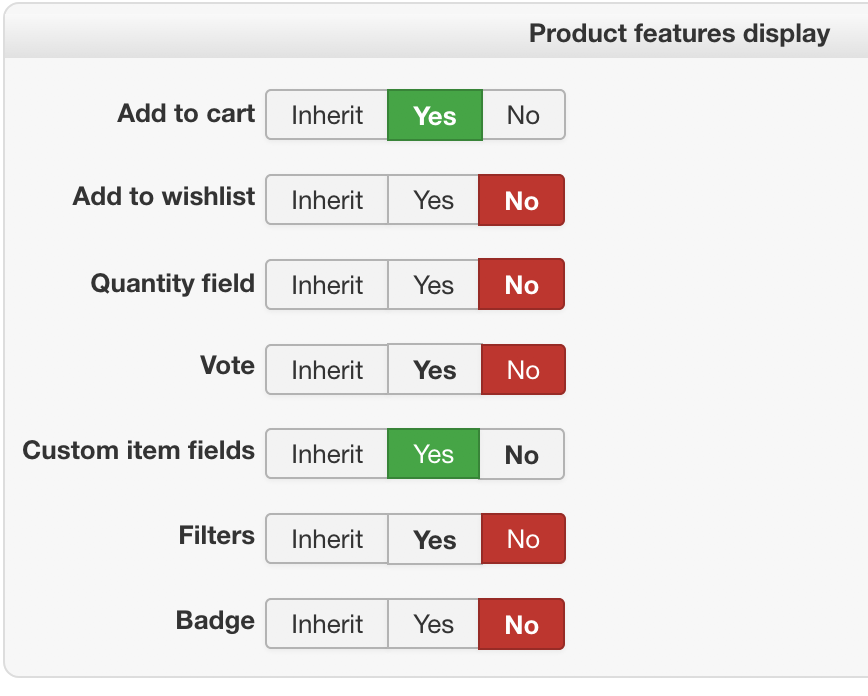The width and height of the screenshot is (868, 696).
Task: Select Yes for Custom item fields
Action: 433,454
